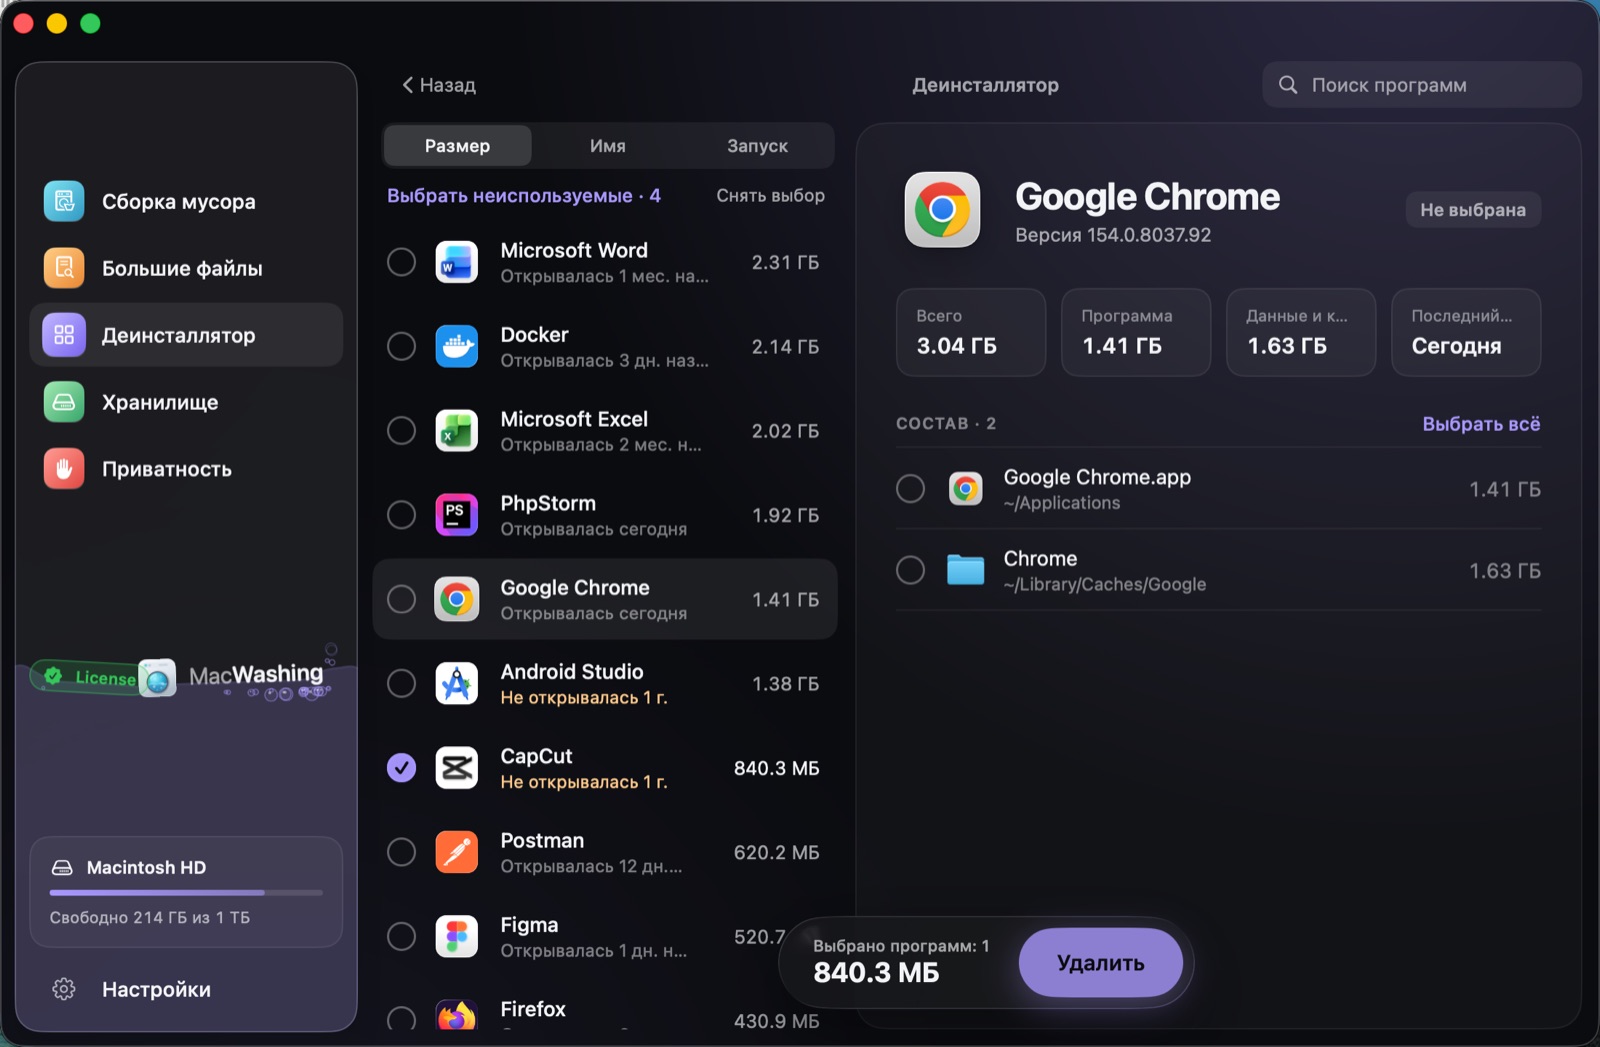The image size is (1600, 1047).
Task: Check the Chrome caches folder checkbox
Action: pyautogui.click(x=910, y=570)
